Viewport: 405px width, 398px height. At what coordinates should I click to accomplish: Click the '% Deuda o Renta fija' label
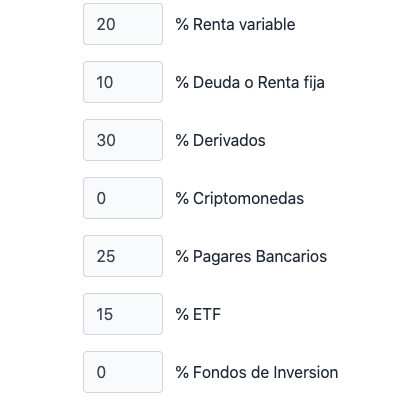pyautogui.click(x=250, y=83)
